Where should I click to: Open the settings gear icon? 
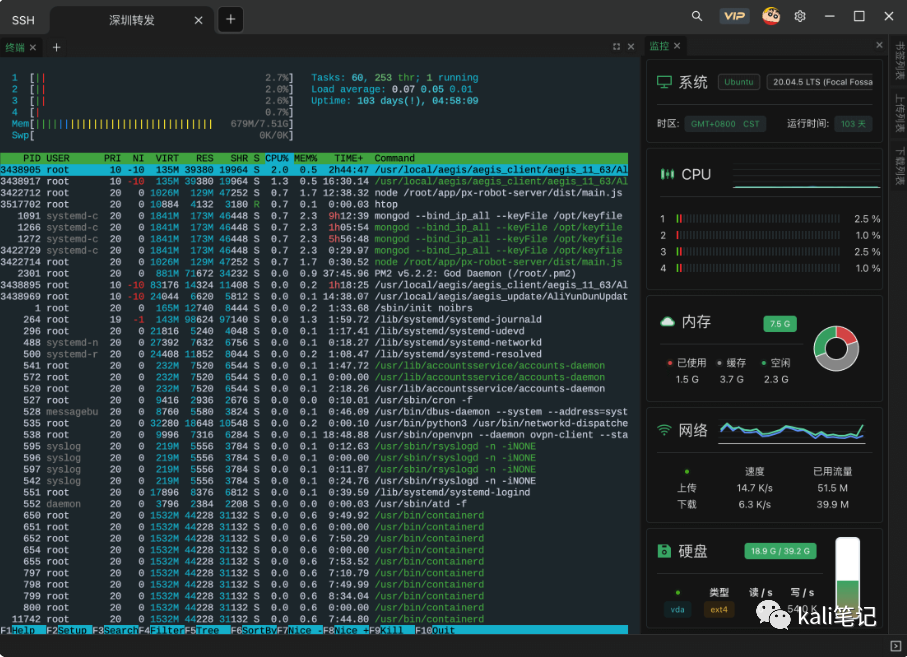800,16
